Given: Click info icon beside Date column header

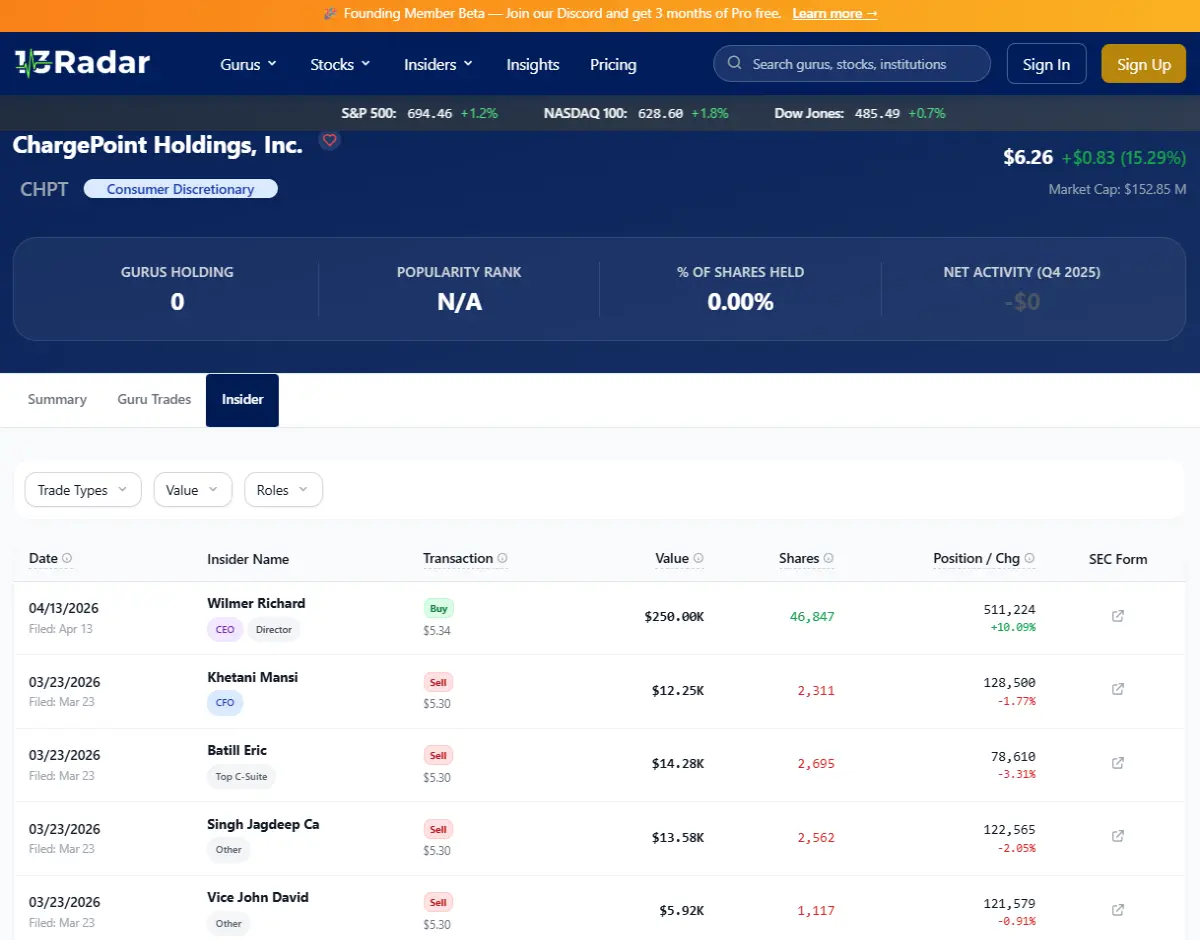Looking at the screenshot, I should (67, 559).
